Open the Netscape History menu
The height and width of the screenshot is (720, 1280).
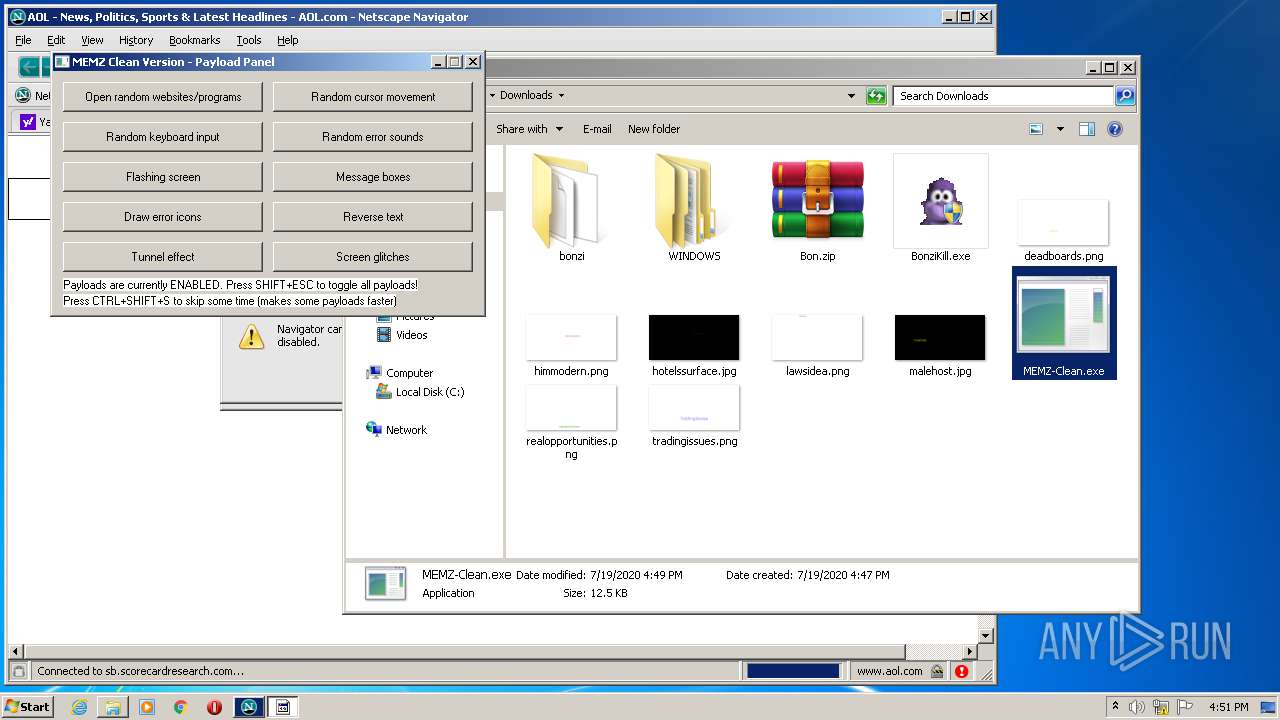coord(136,40)
